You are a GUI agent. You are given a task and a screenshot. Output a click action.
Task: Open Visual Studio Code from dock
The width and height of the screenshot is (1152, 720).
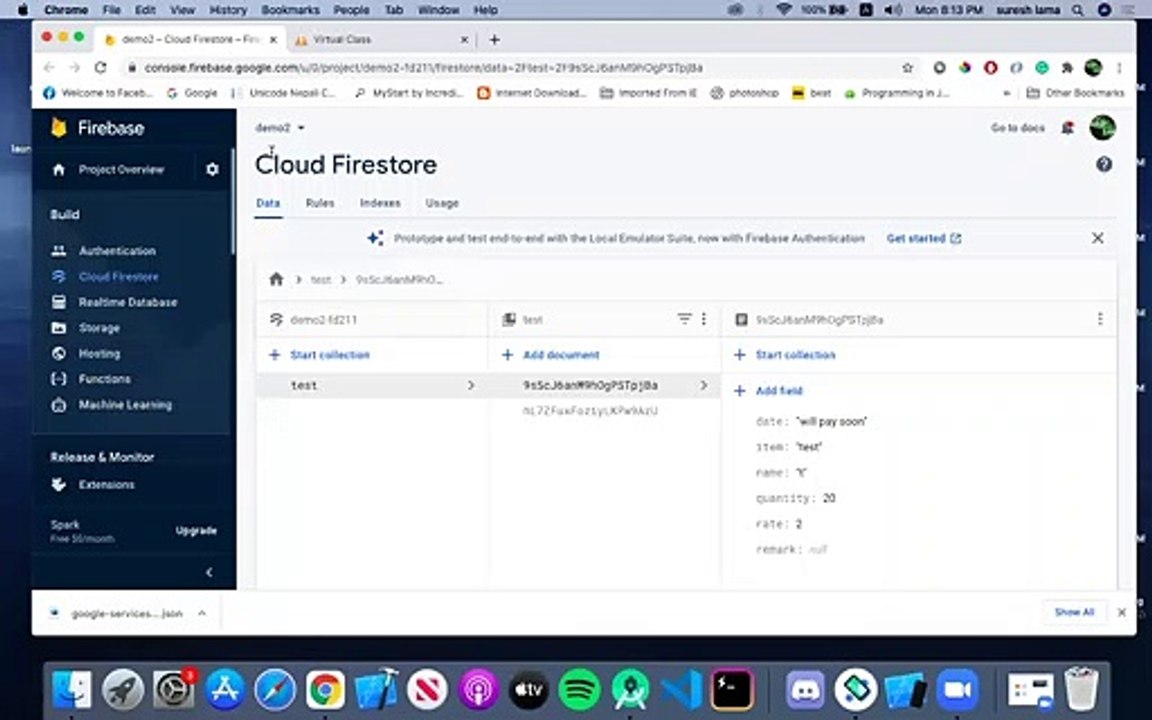tap(682, 690)
